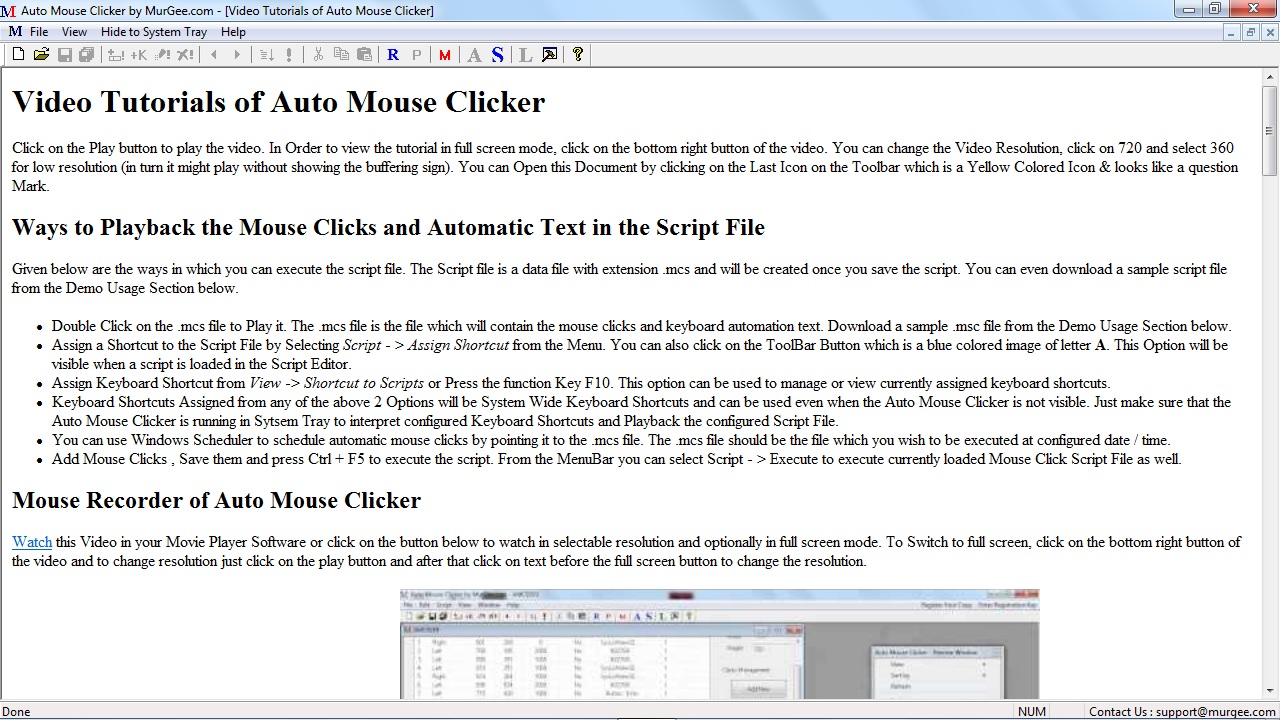The height and width of the screenshot is (720, 1280).
Task: Click the vertical scrollbar up arrow
Action: coord(1270,76)
